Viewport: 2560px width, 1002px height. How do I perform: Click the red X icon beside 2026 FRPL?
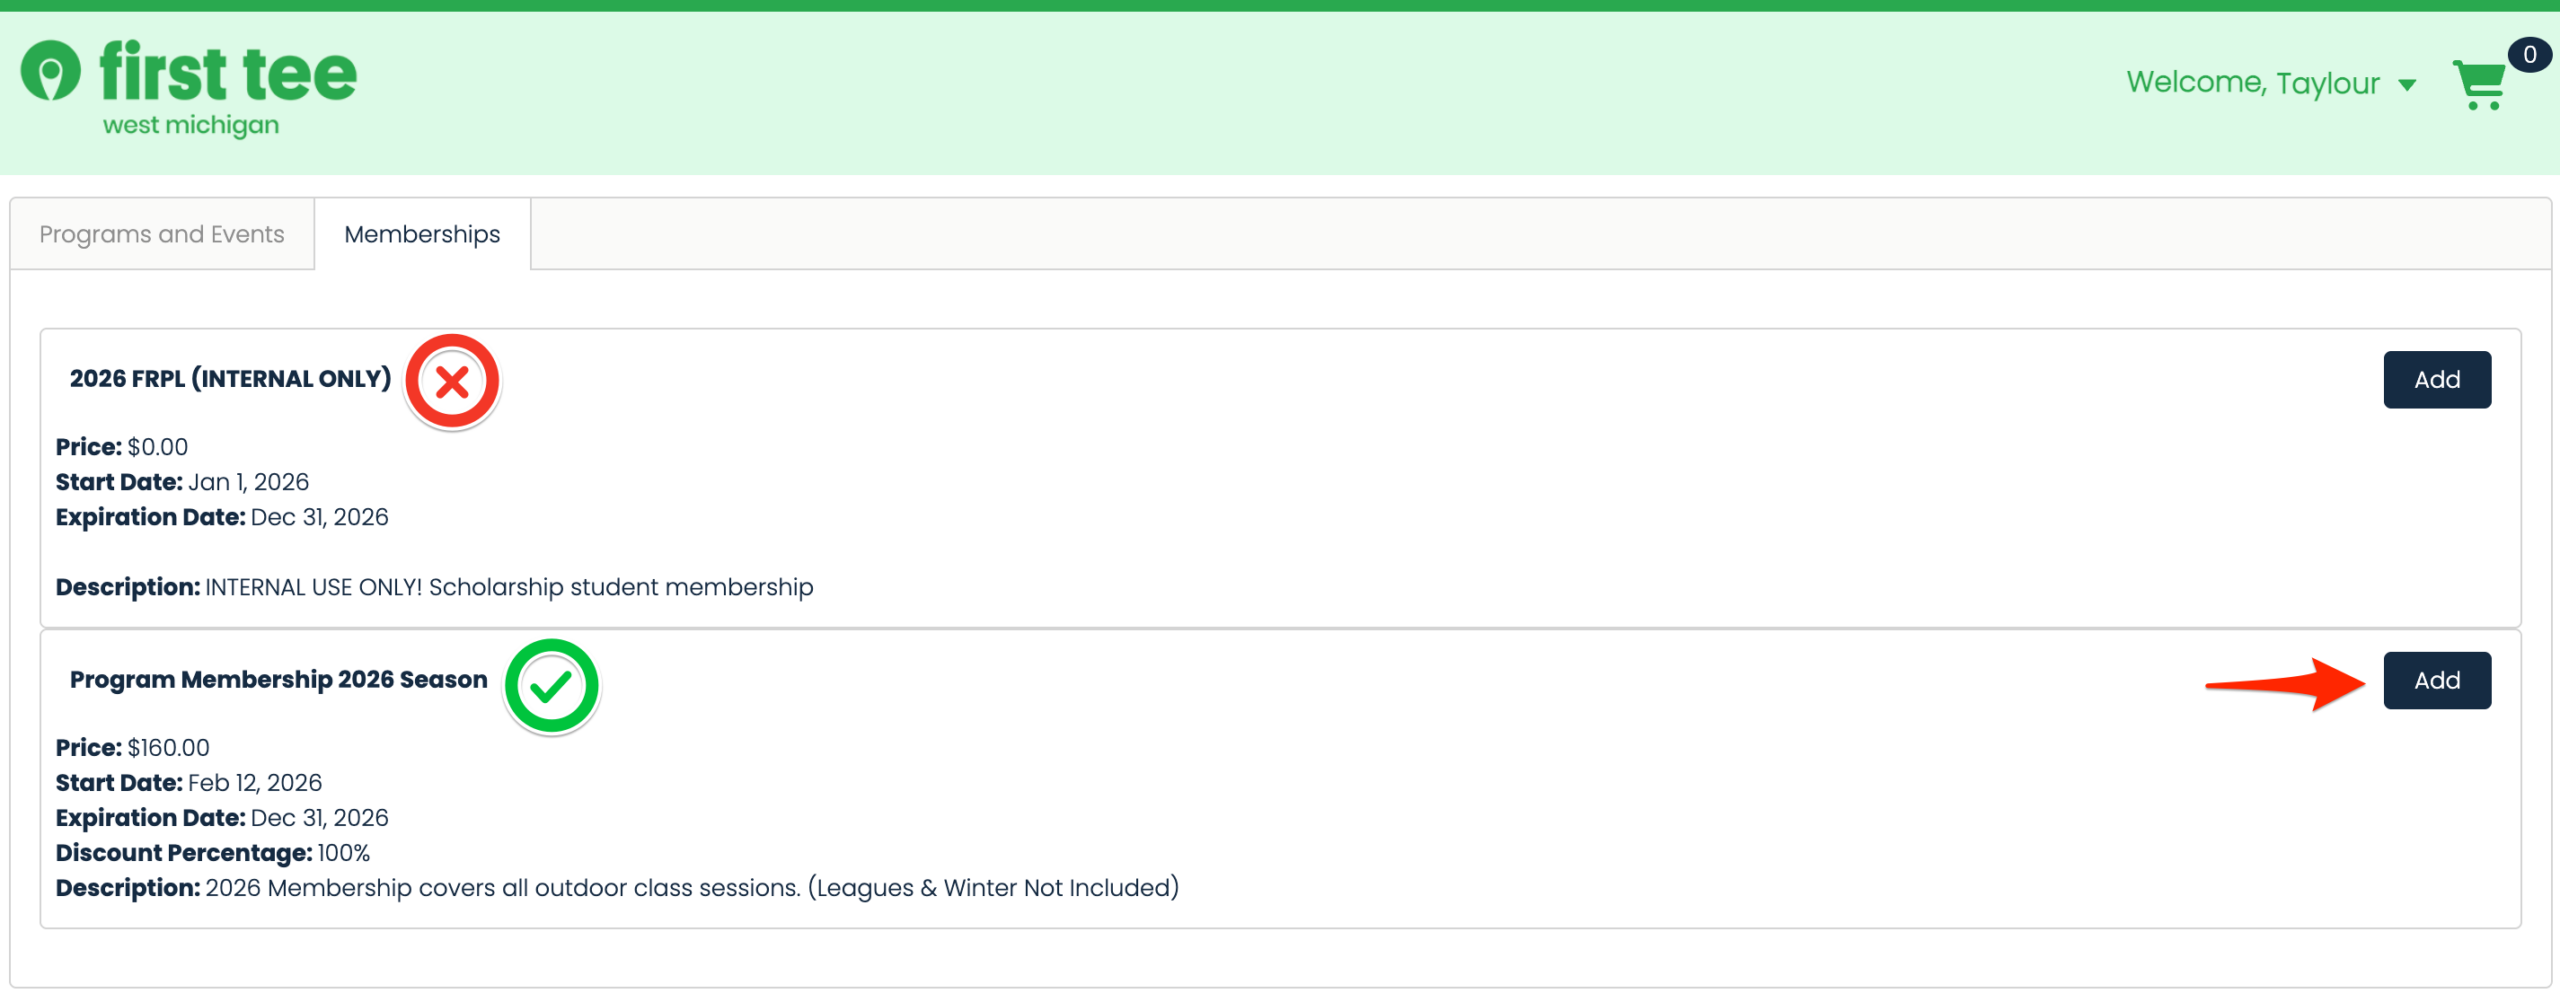(452, 382)
